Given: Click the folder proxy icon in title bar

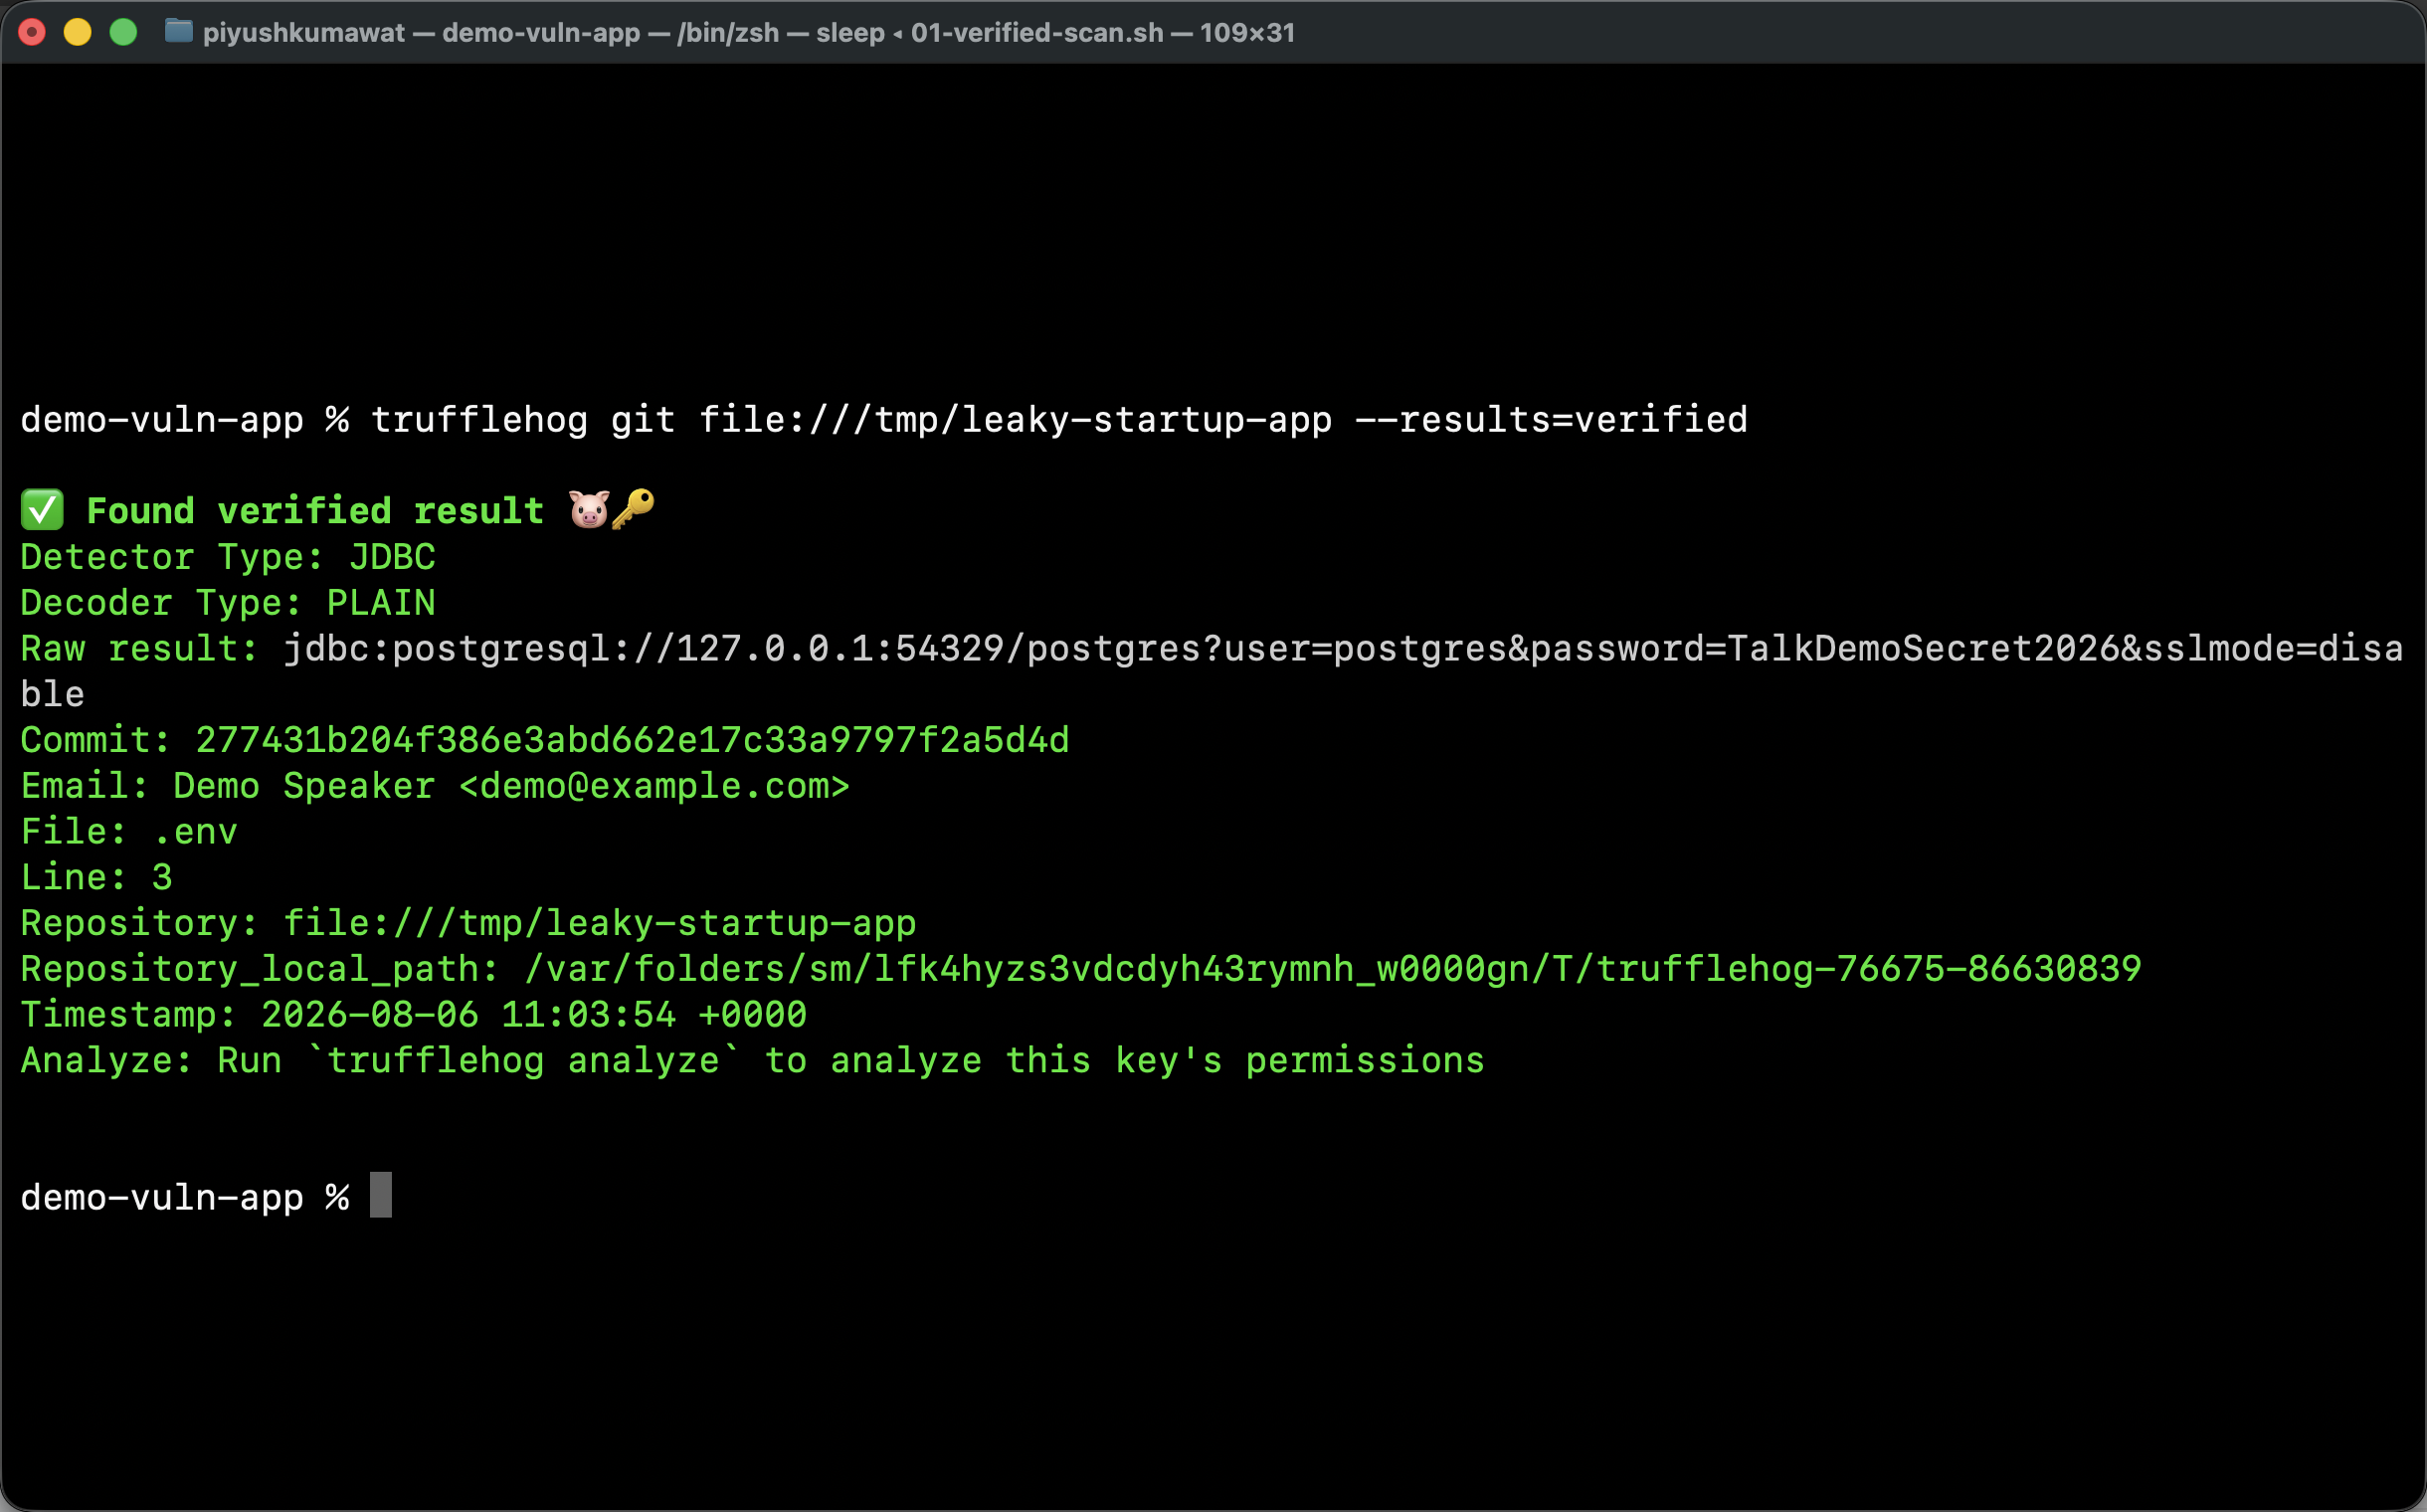Looking at the screenshot, I should pos(178,32).
